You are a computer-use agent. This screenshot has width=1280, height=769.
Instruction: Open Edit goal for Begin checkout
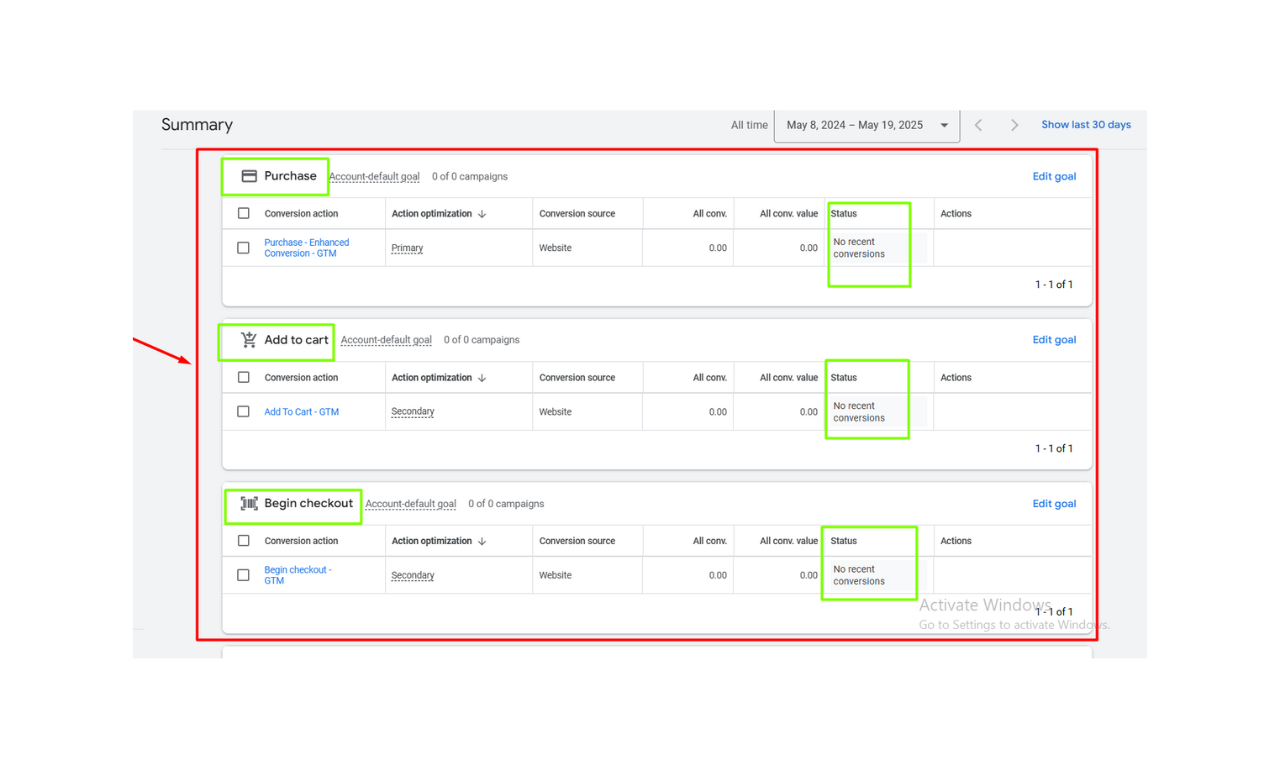point(1054,503)
